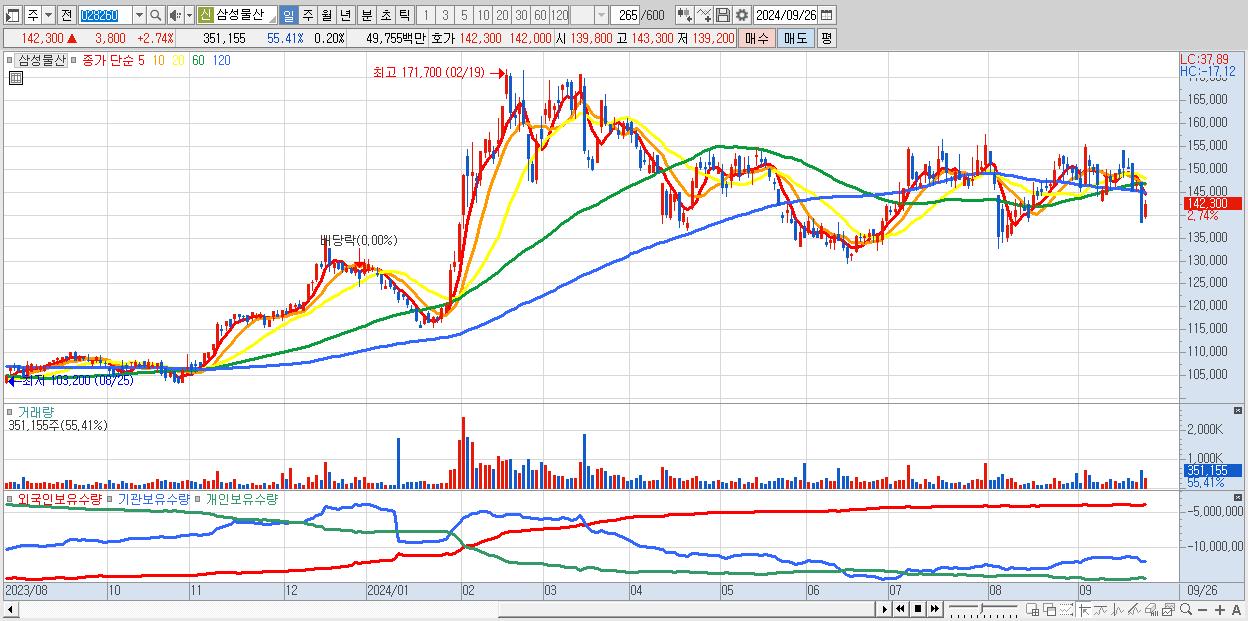
Task: Click the 265 bar count field
Action: tap(626, 15)
